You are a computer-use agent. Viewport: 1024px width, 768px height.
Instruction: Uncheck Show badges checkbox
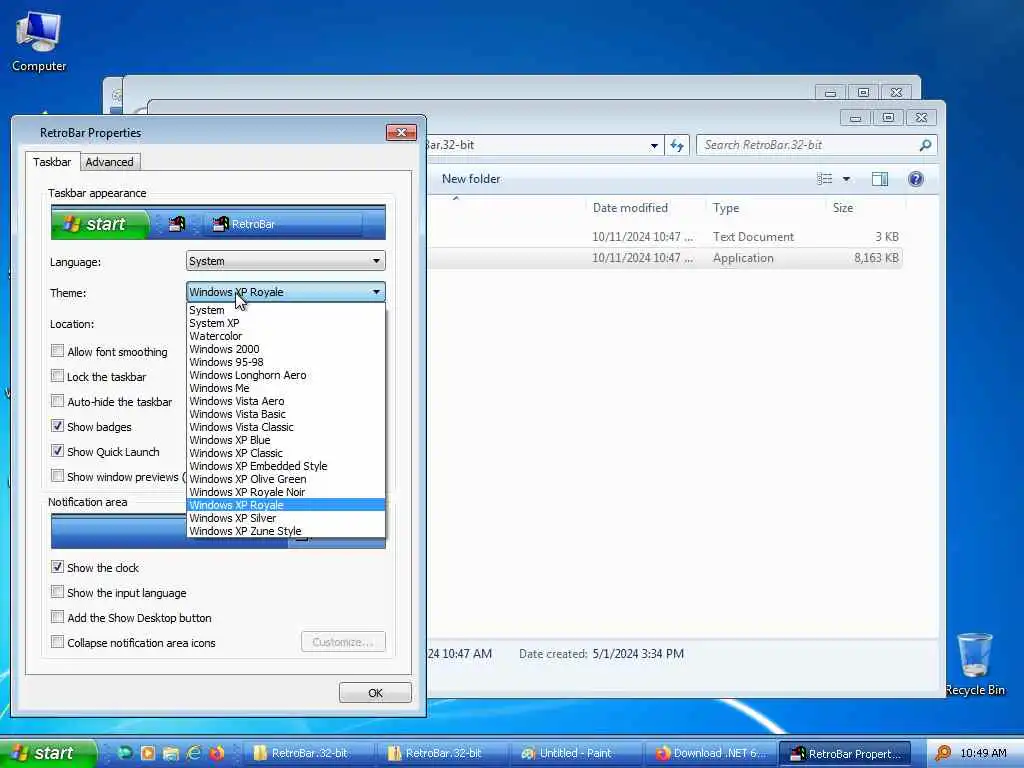click(x=57, y=426)
